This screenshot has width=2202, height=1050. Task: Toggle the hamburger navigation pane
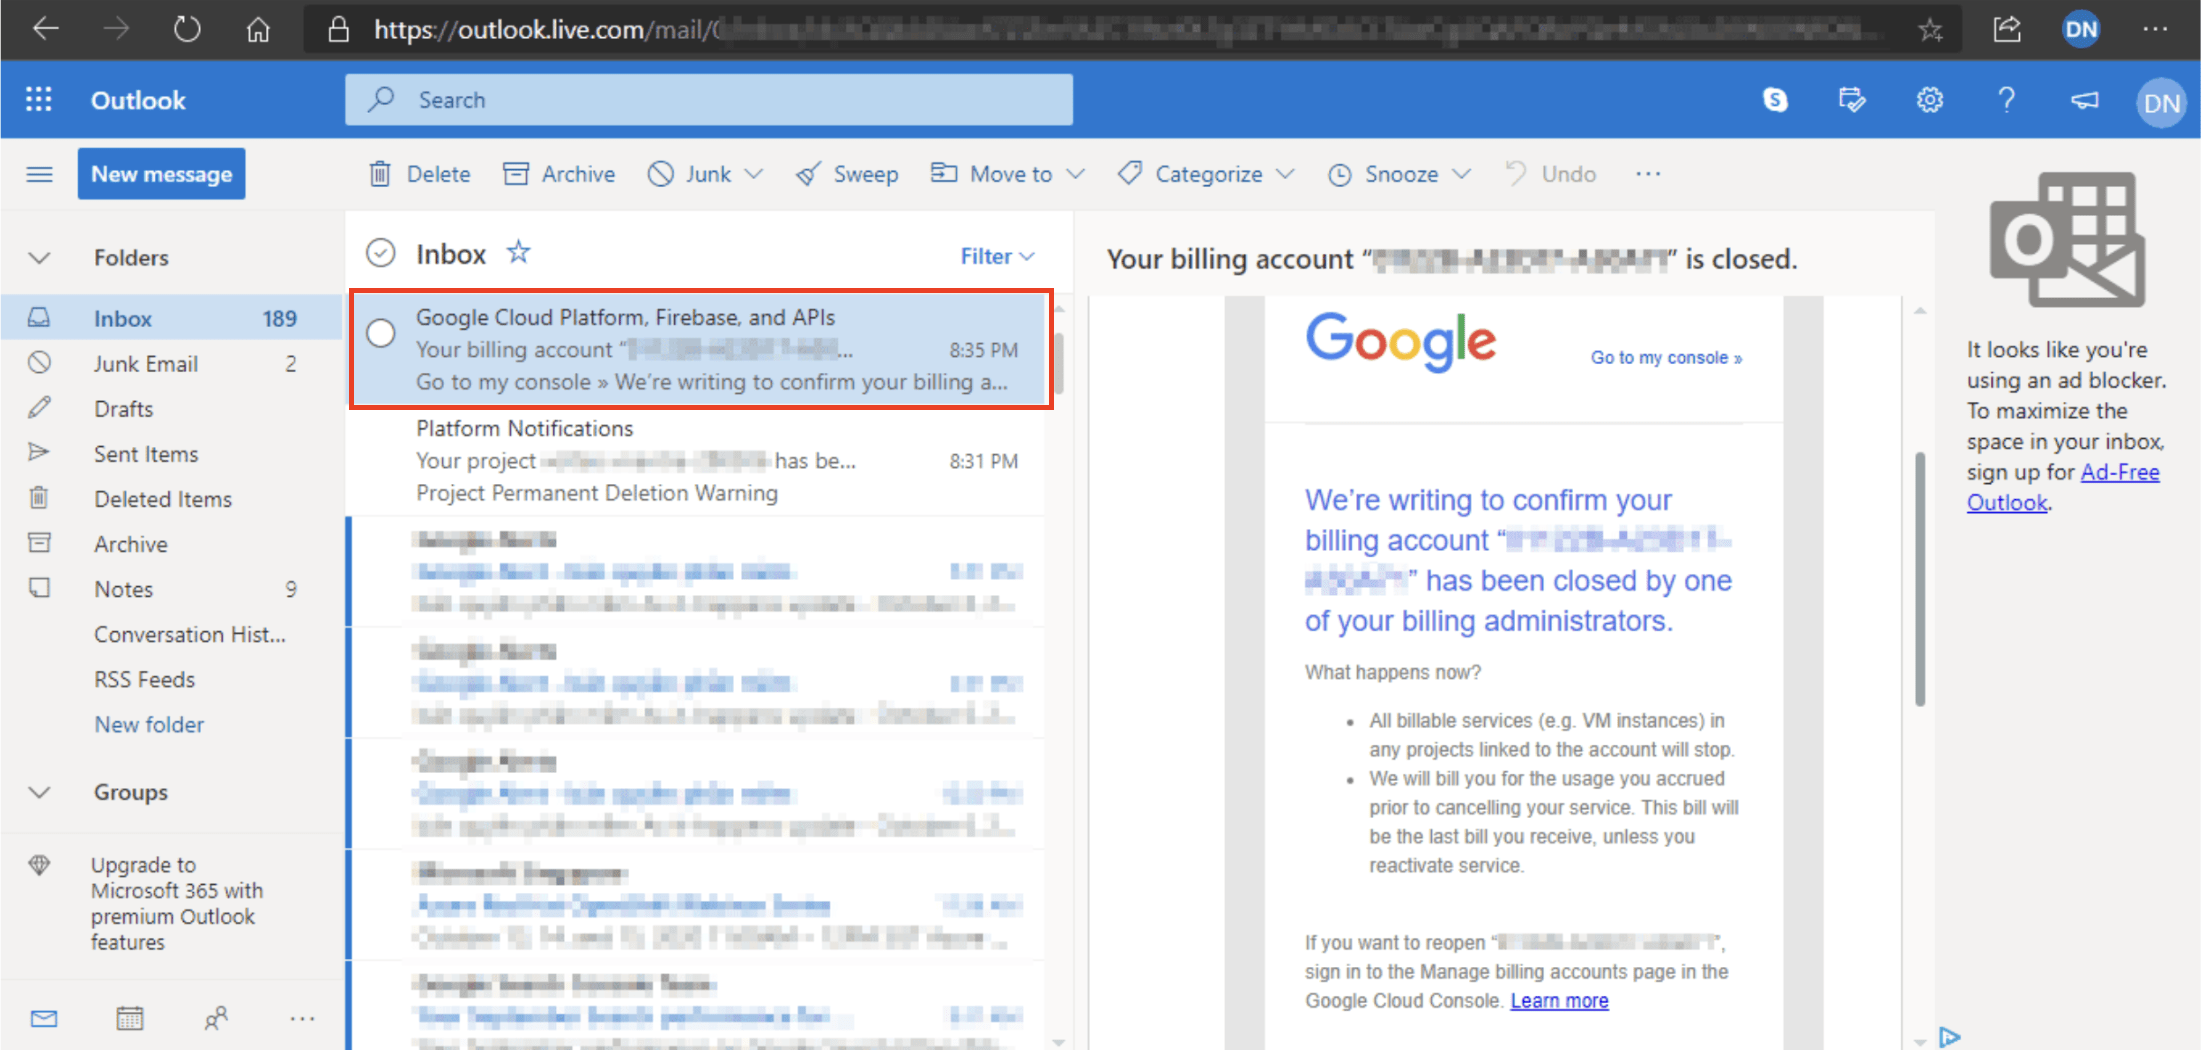click(x=39, y=174)
